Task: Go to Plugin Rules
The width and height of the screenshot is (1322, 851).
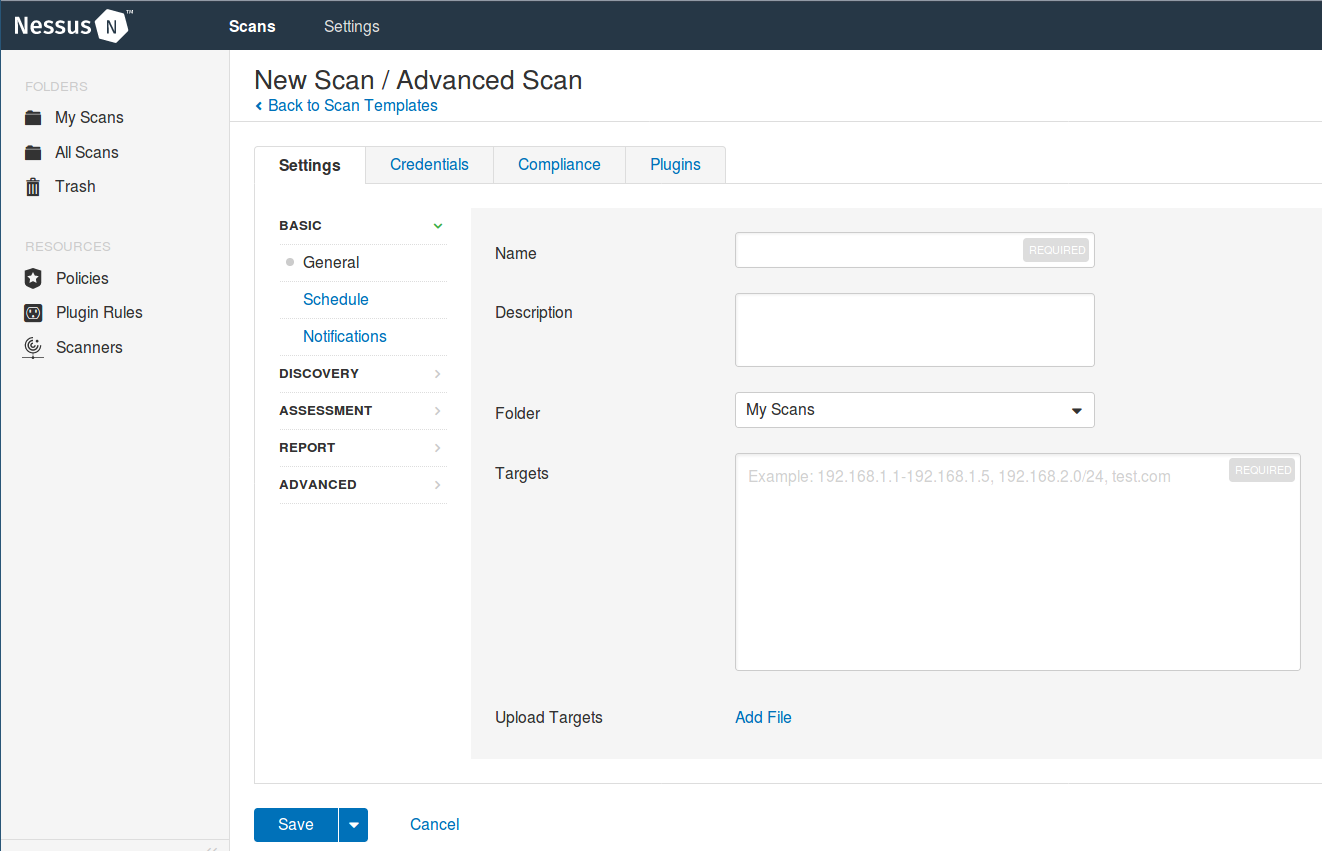Action: [x=99, y=313]
